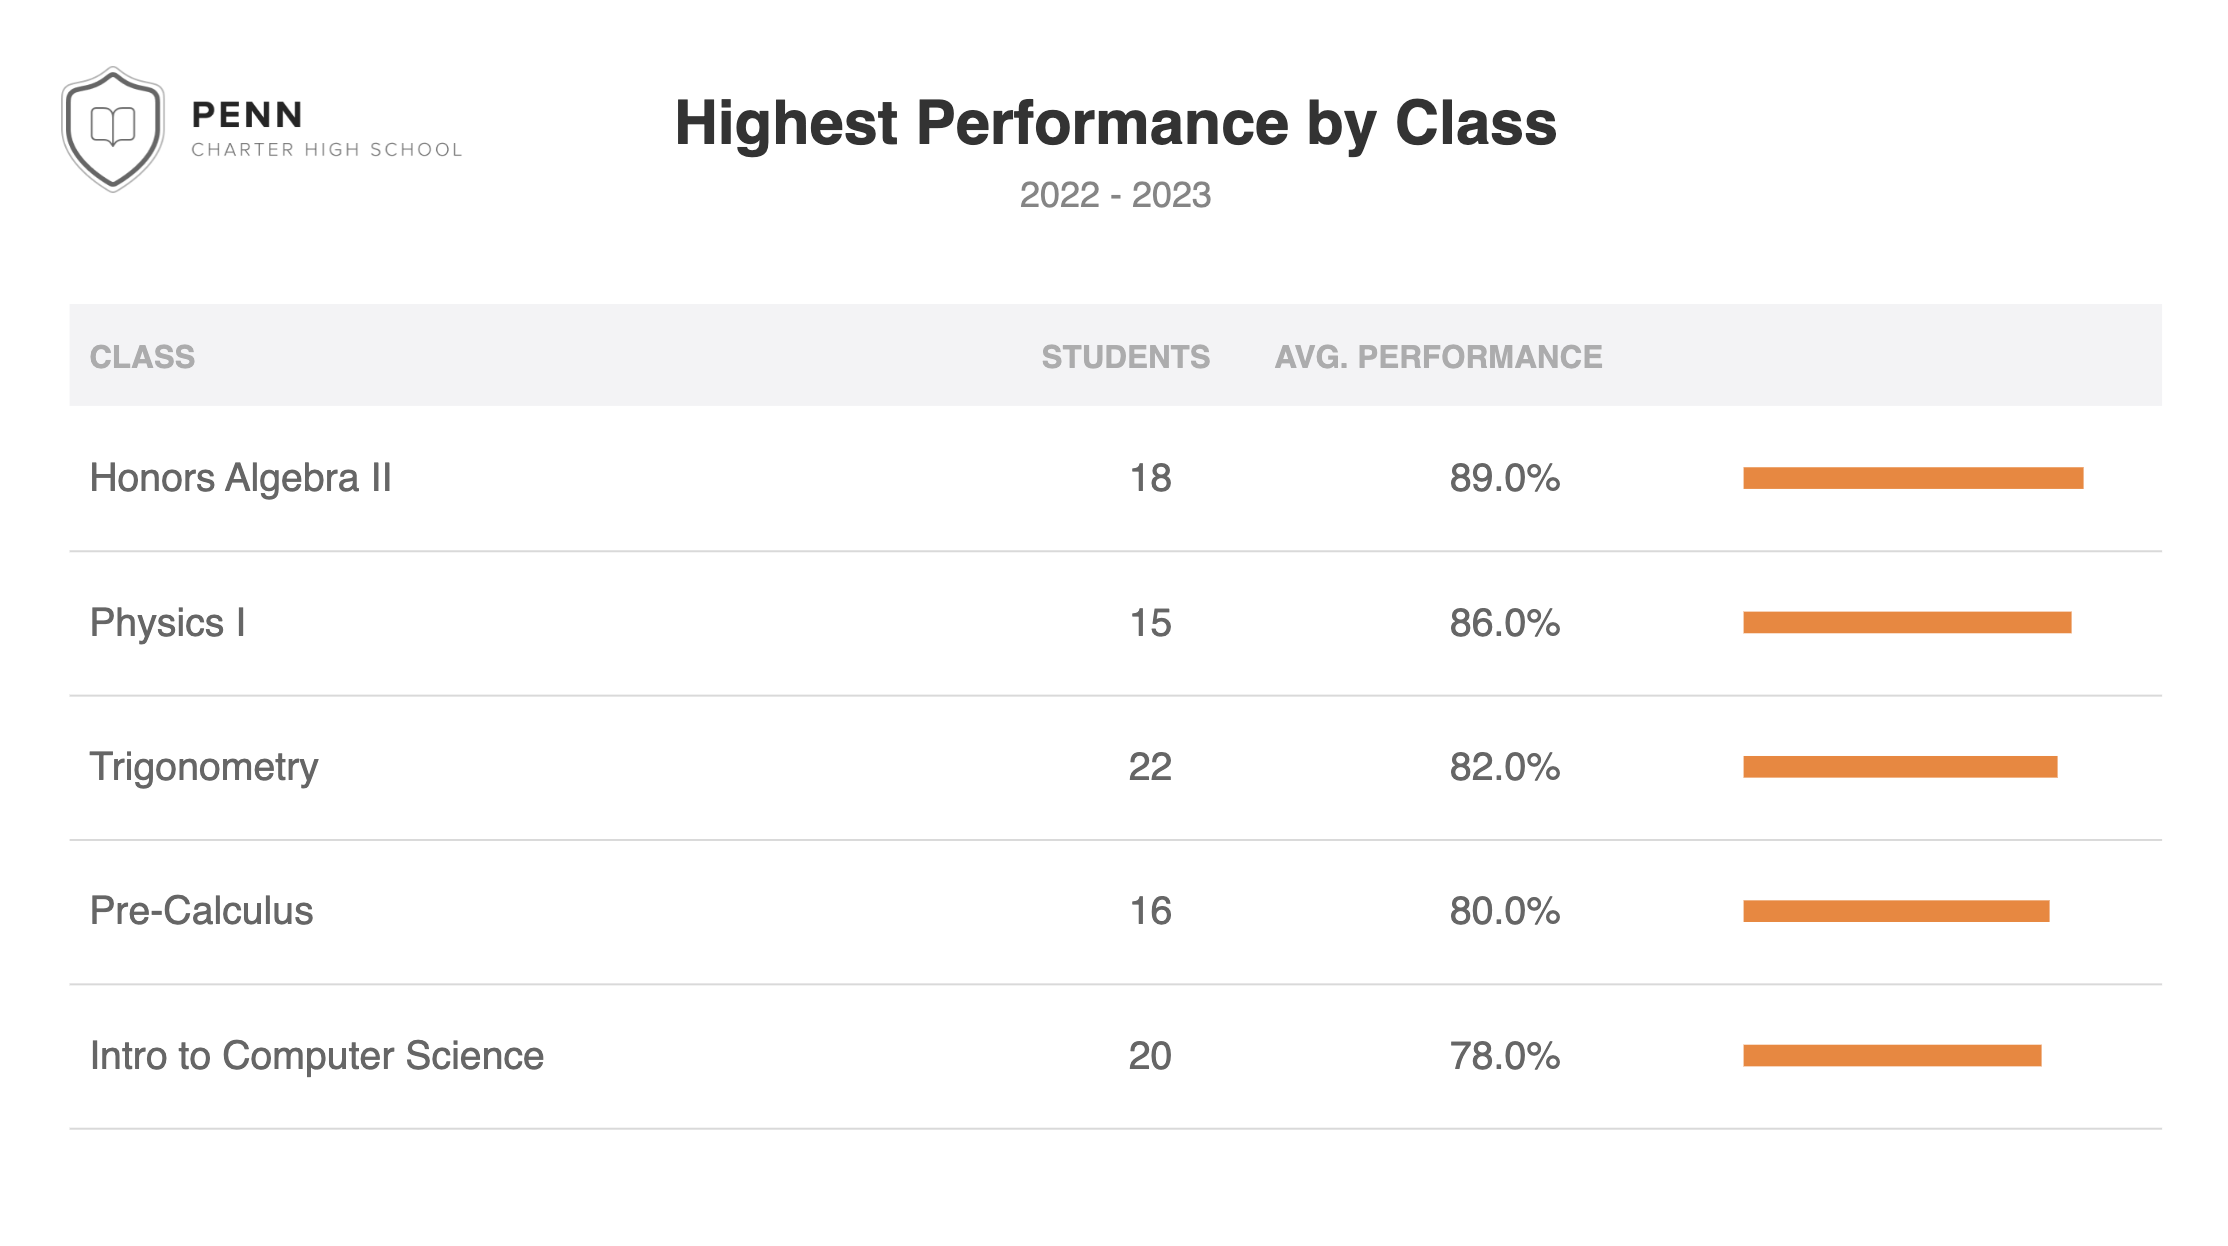Viewport: 2228px width, 1246px height.
Task: Click the CLASS column header
Action: [x=142, y=357]
